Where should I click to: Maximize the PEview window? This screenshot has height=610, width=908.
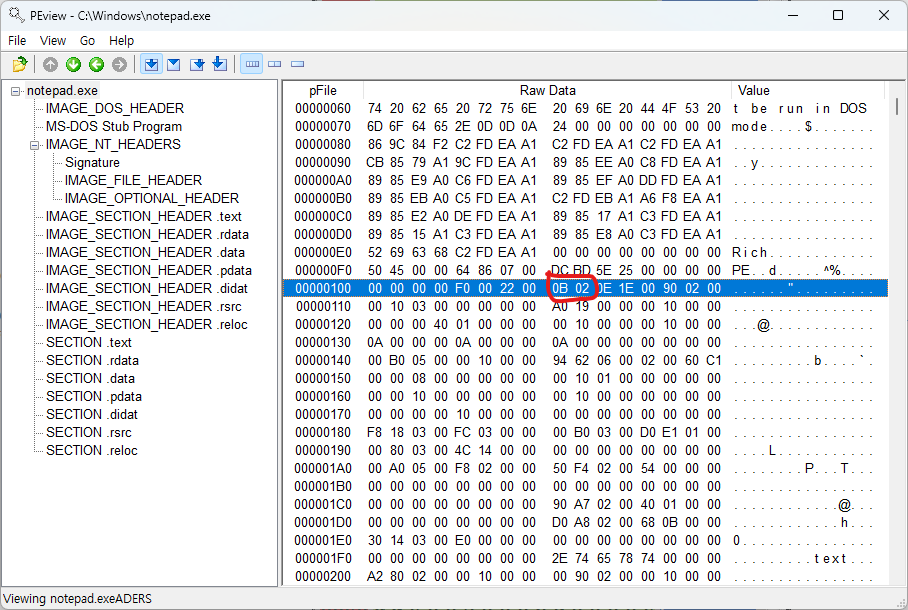point(838,15)
